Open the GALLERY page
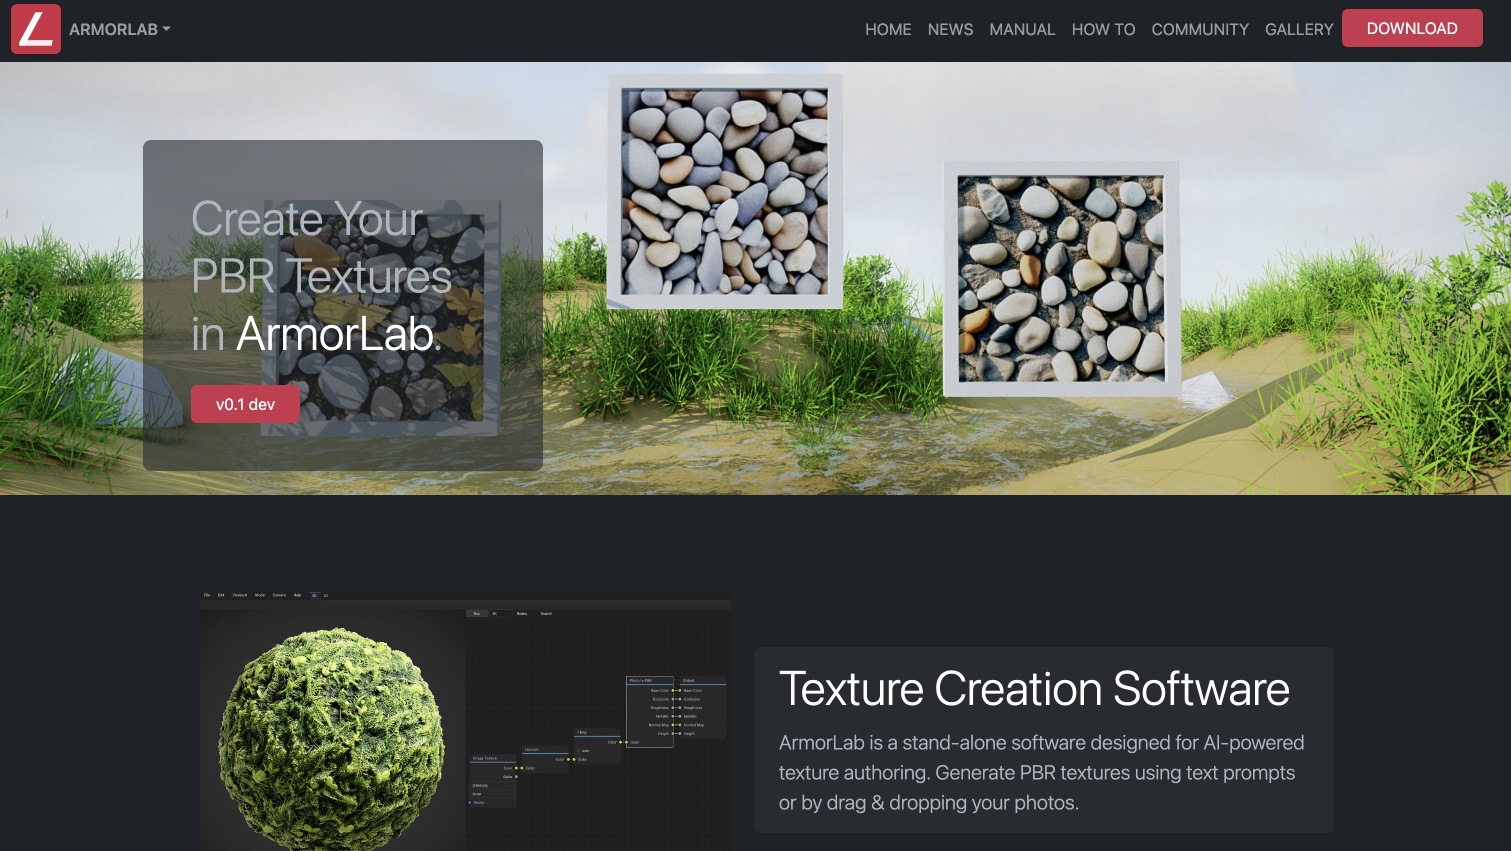Image resolution: width=1511 pixels, height=851 pixels. click(1299, 29)
